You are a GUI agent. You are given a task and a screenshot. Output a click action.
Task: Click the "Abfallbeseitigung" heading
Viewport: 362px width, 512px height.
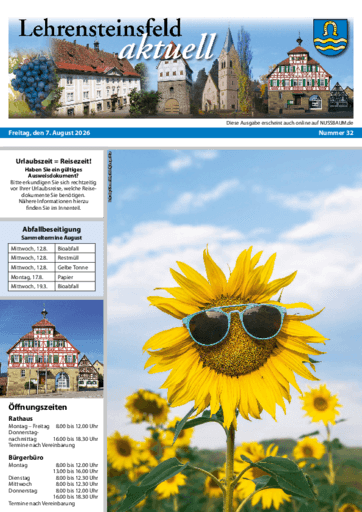point(52,229)
